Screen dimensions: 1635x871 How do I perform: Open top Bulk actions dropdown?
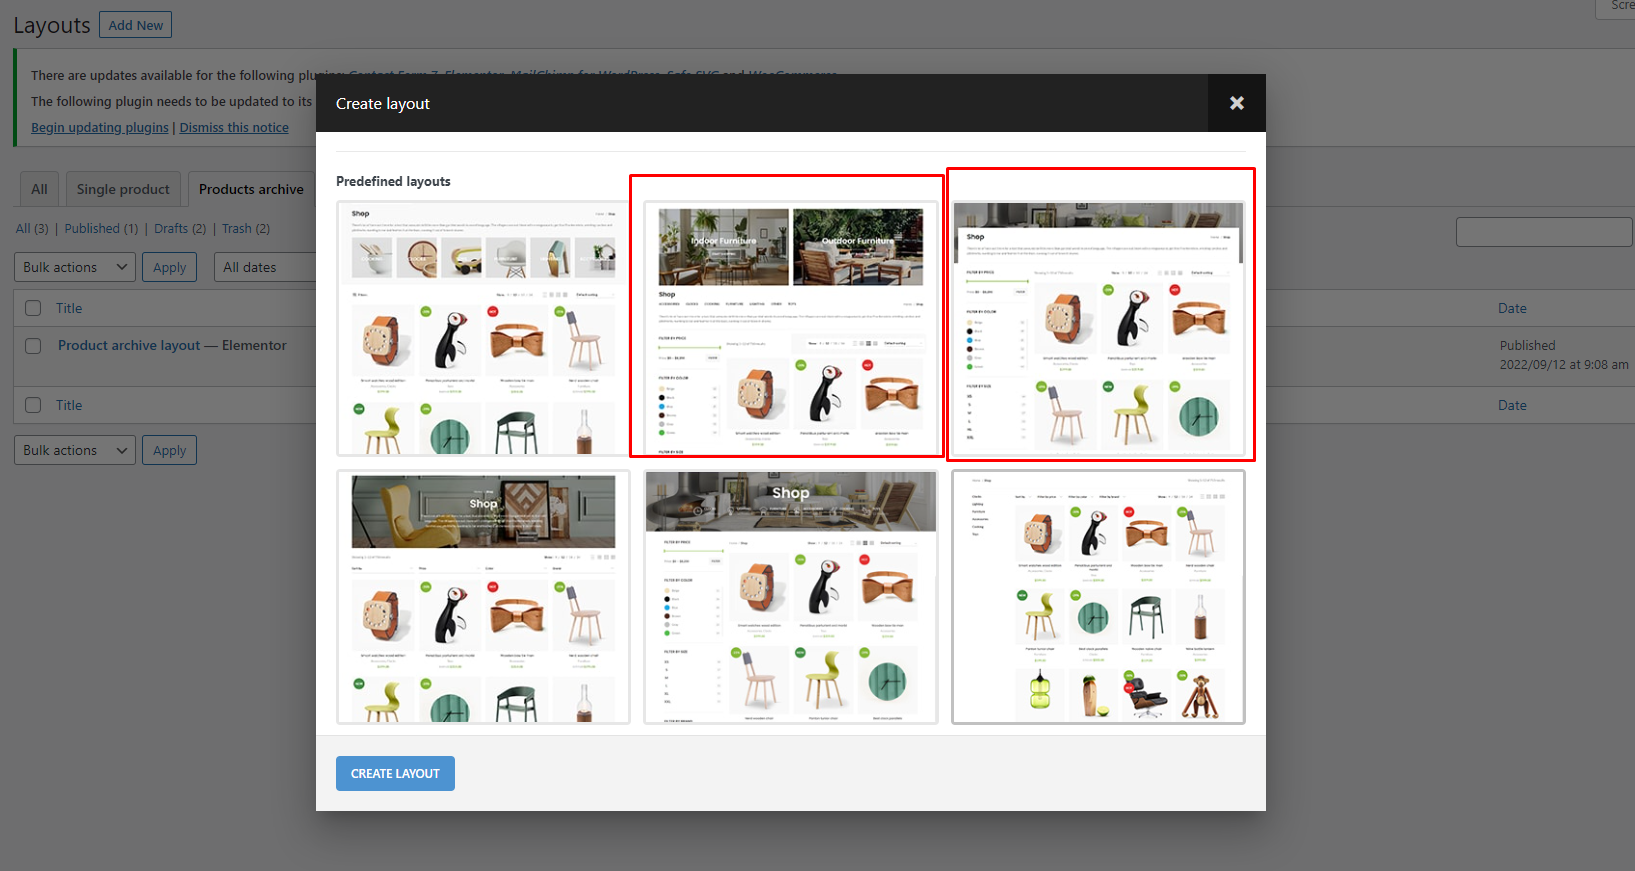(75, 267)
